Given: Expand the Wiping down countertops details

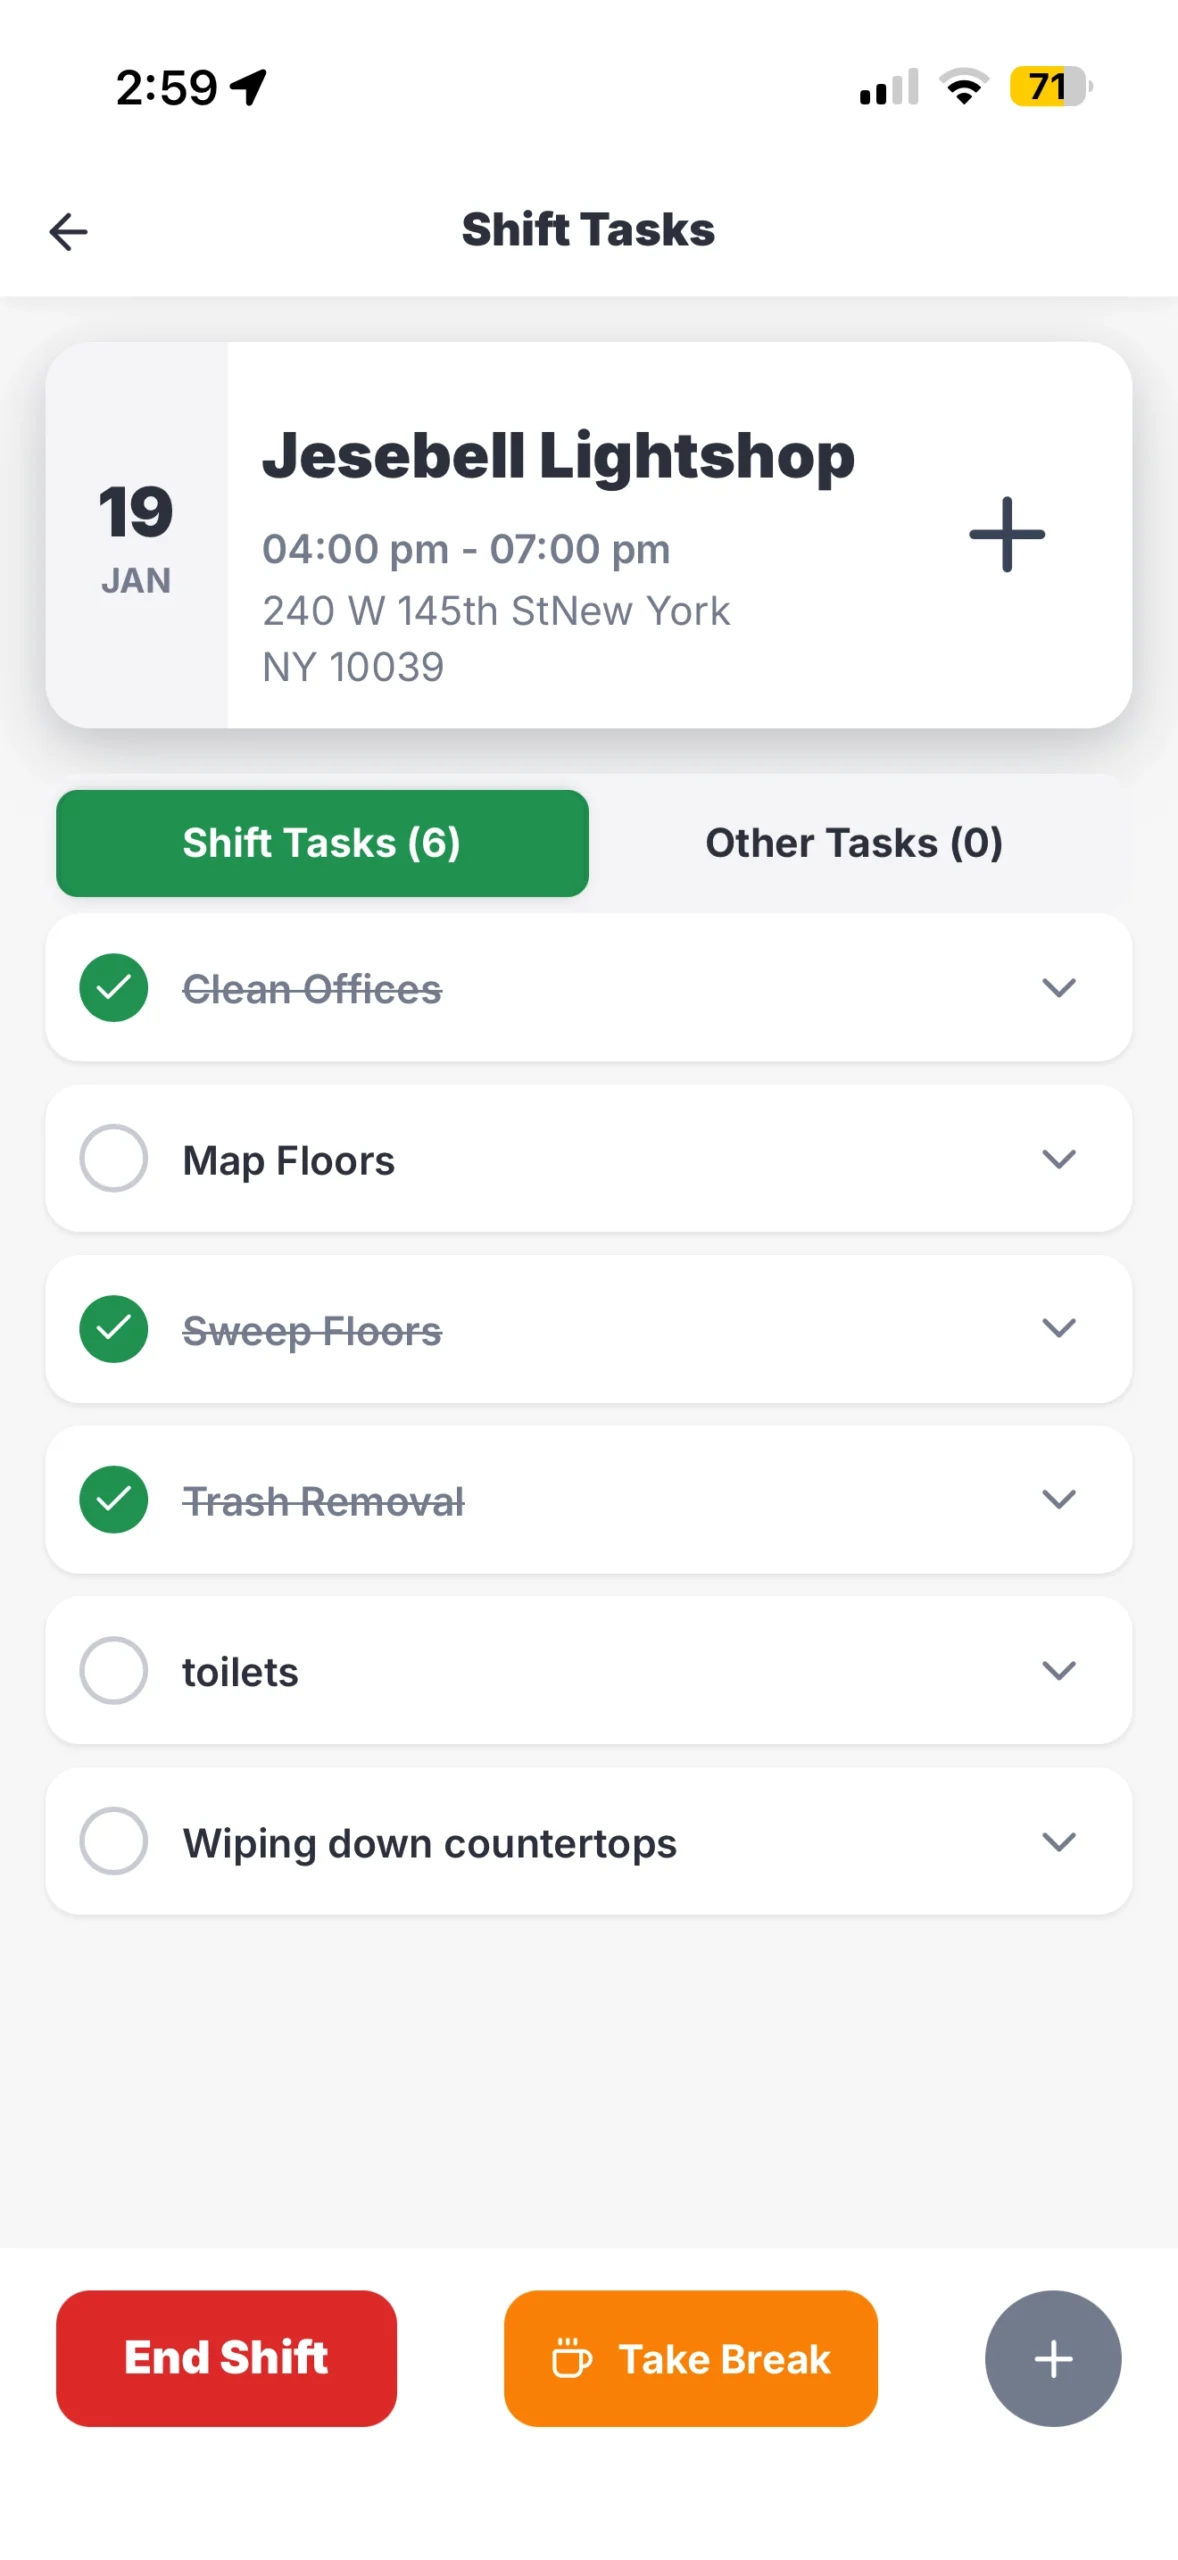Looking at the screenshot, I should (x=1058, y=1841).
